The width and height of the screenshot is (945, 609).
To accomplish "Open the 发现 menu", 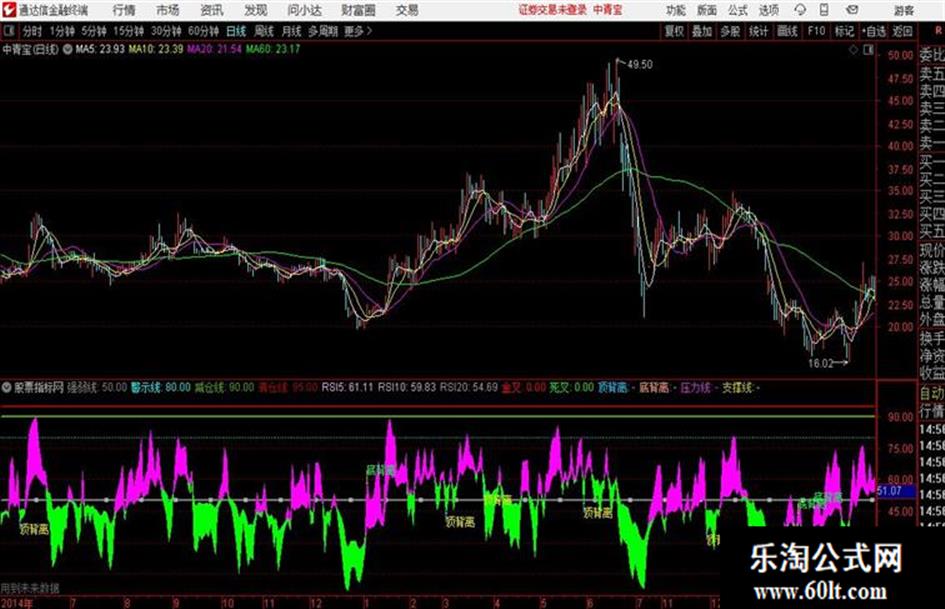I will coord(256,10).
